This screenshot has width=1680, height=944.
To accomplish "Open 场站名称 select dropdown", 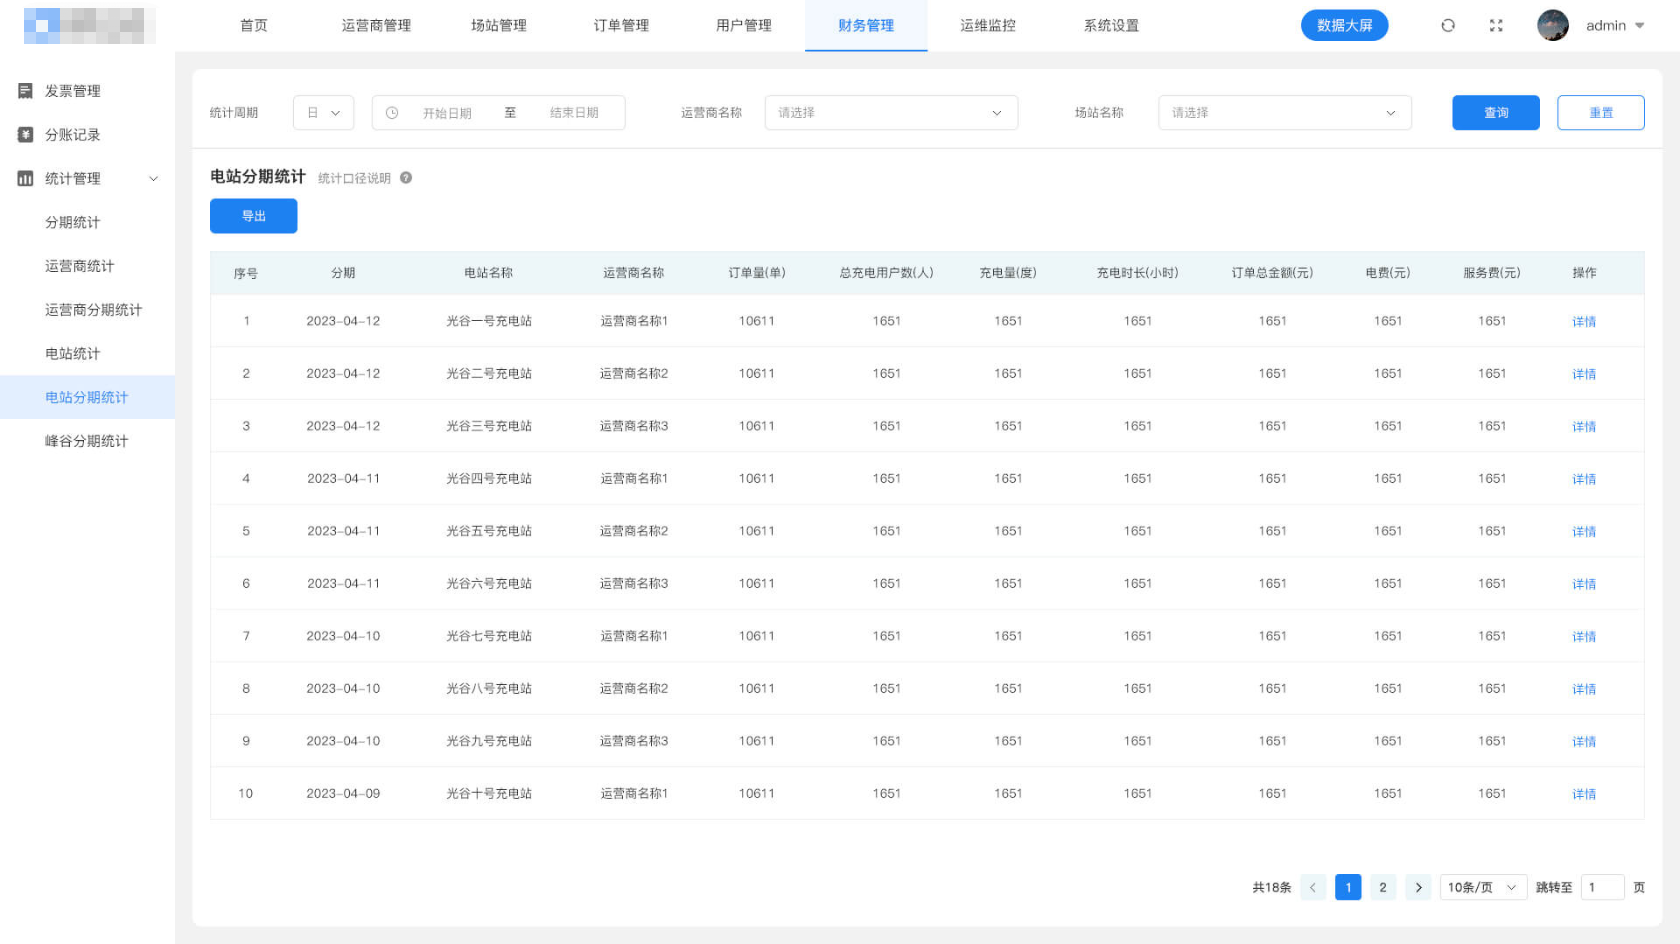I will pyautogui.click(x=1285, y=113).
